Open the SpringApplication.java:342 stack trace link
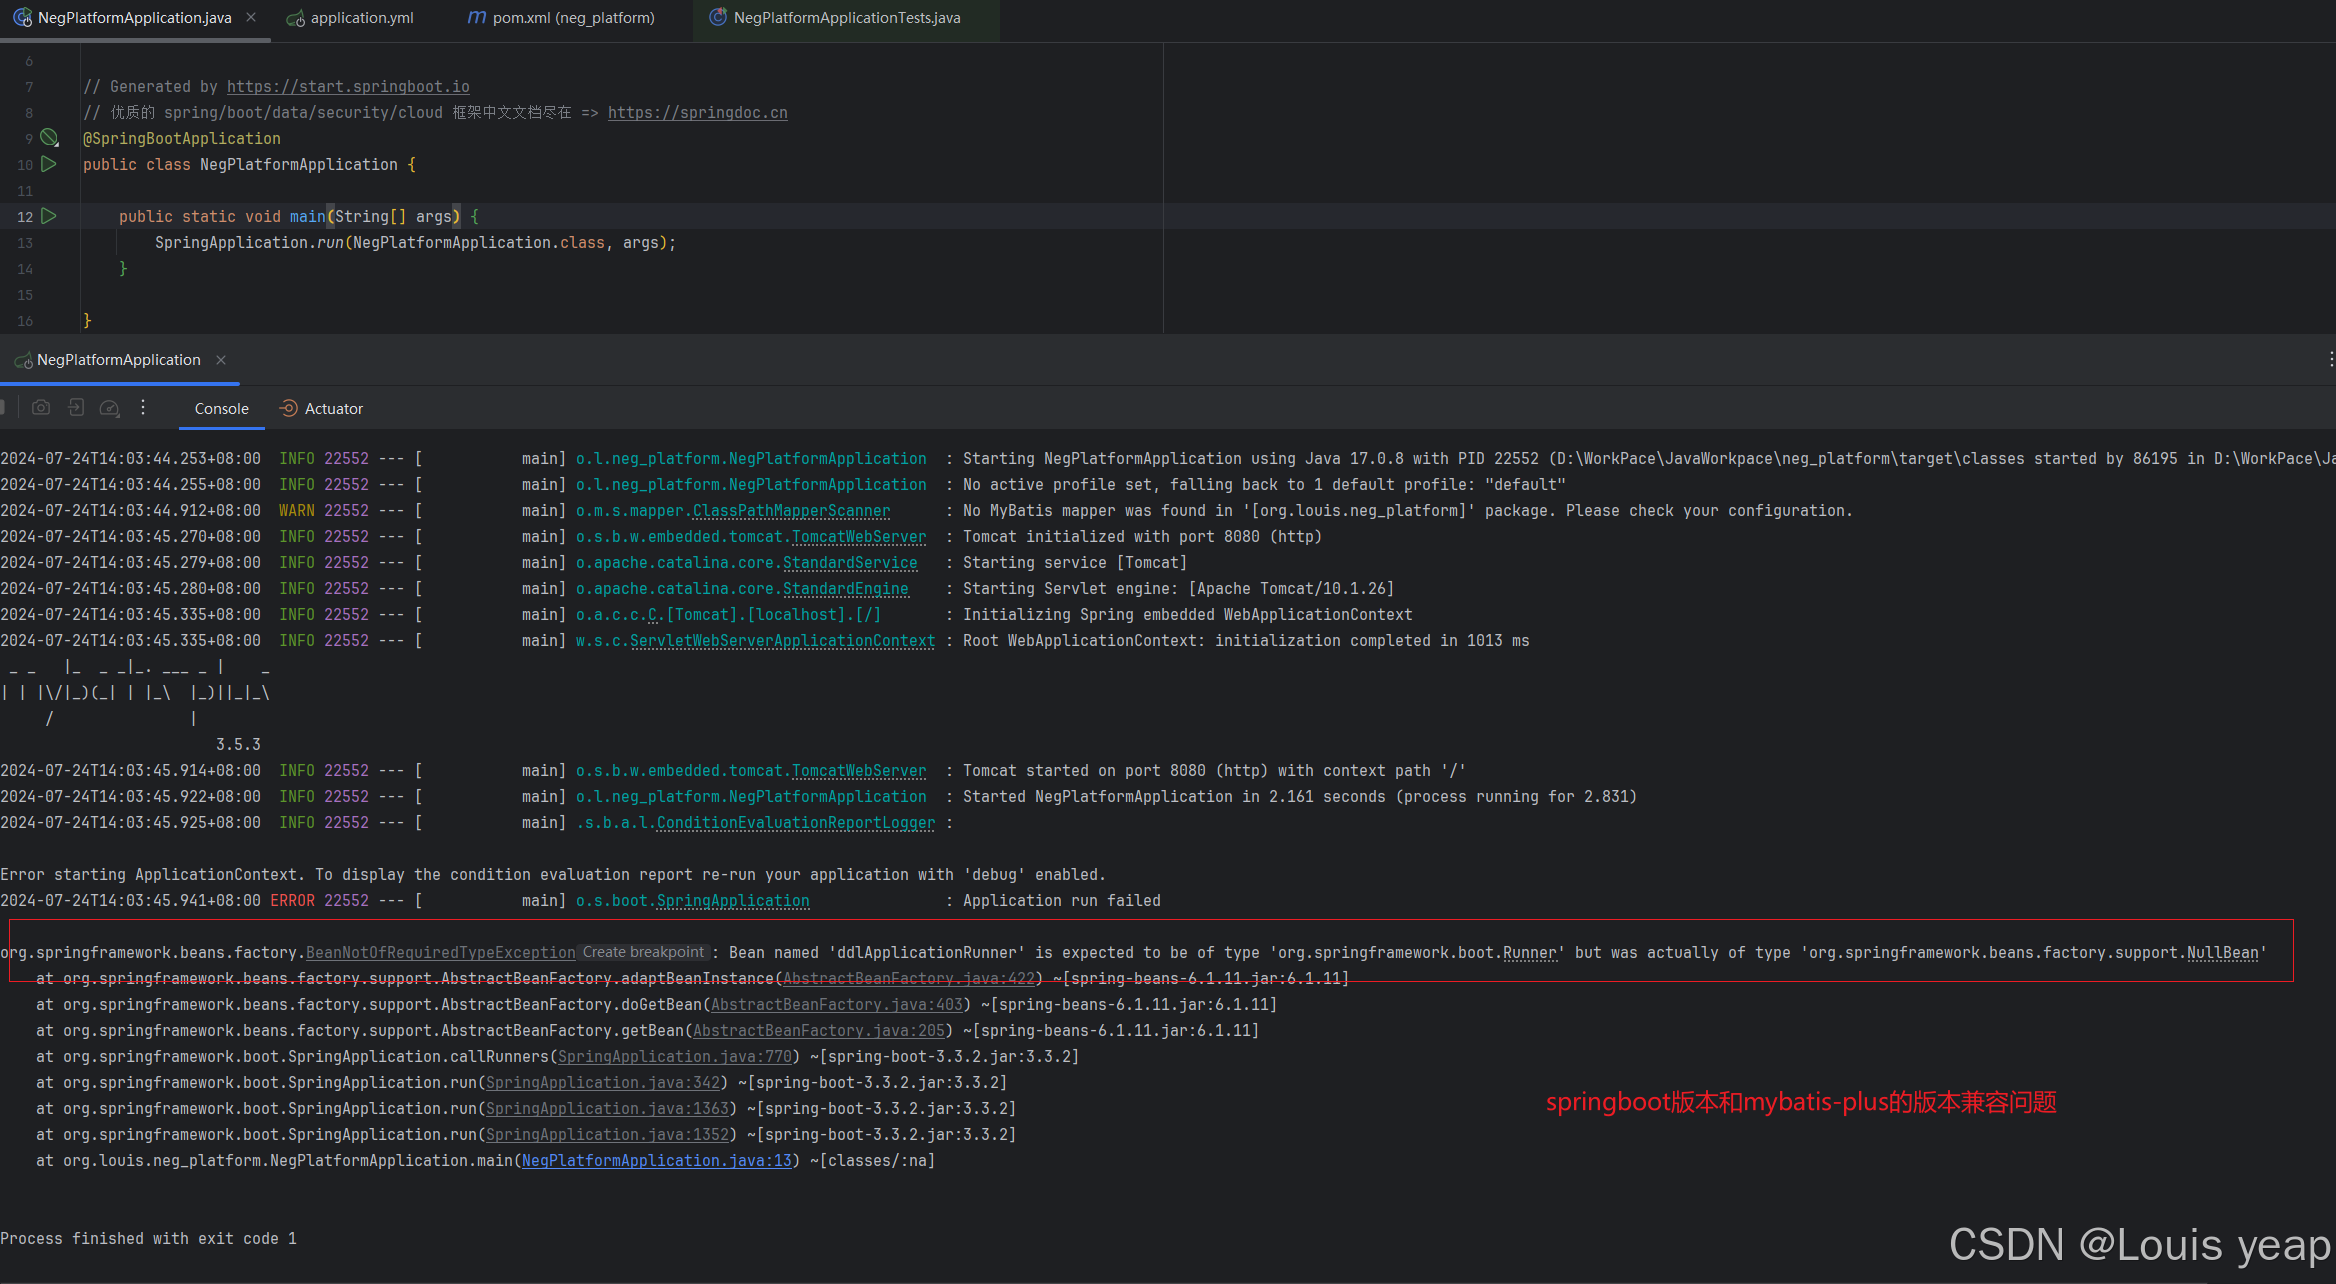This screenshot has width=2336, height=1284. click(603, 1083)
